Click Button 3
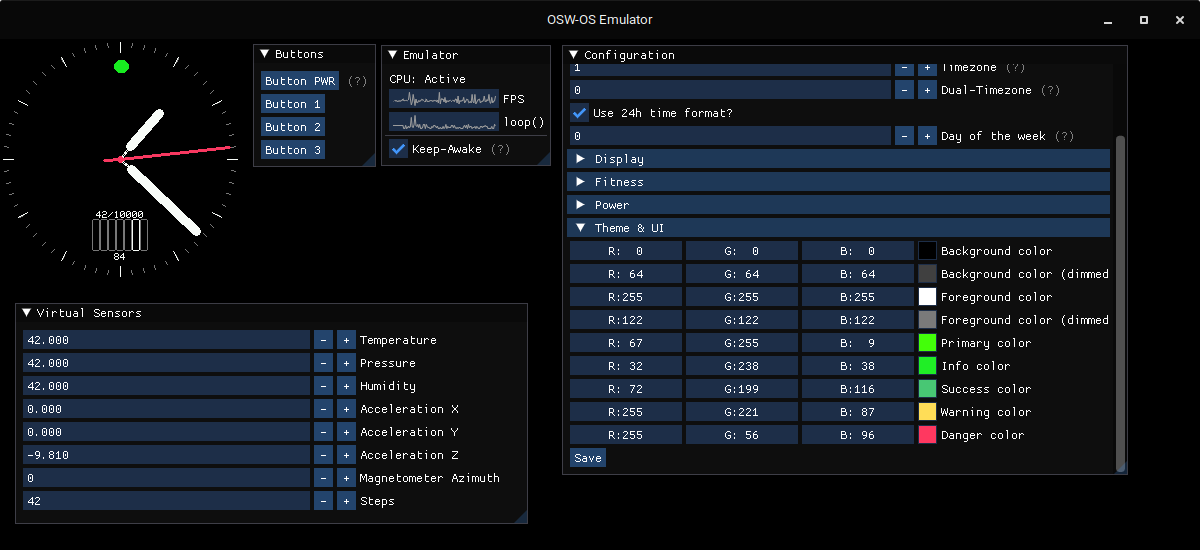The height and width of the screenshot is (550, 1200). (293, 150)
